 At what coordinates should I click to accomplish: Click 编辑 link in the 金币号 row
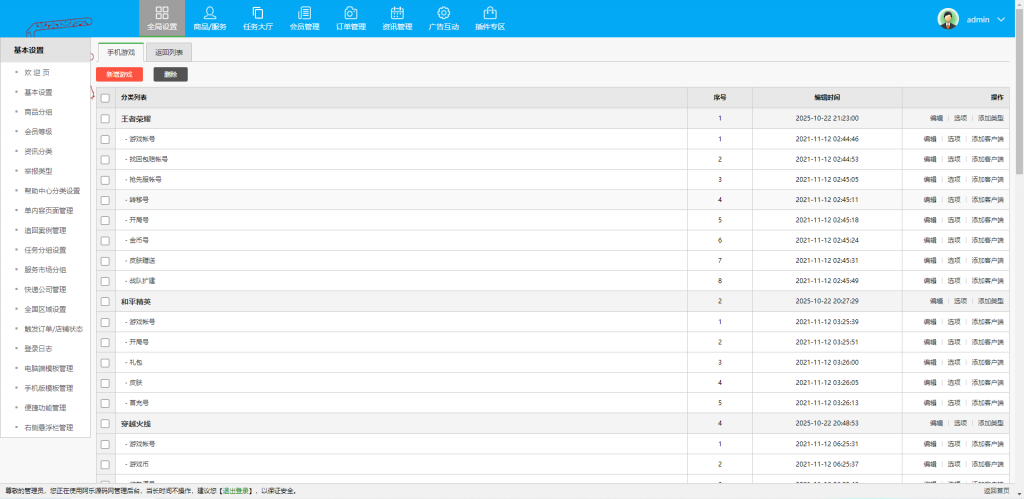pos(930,240)
